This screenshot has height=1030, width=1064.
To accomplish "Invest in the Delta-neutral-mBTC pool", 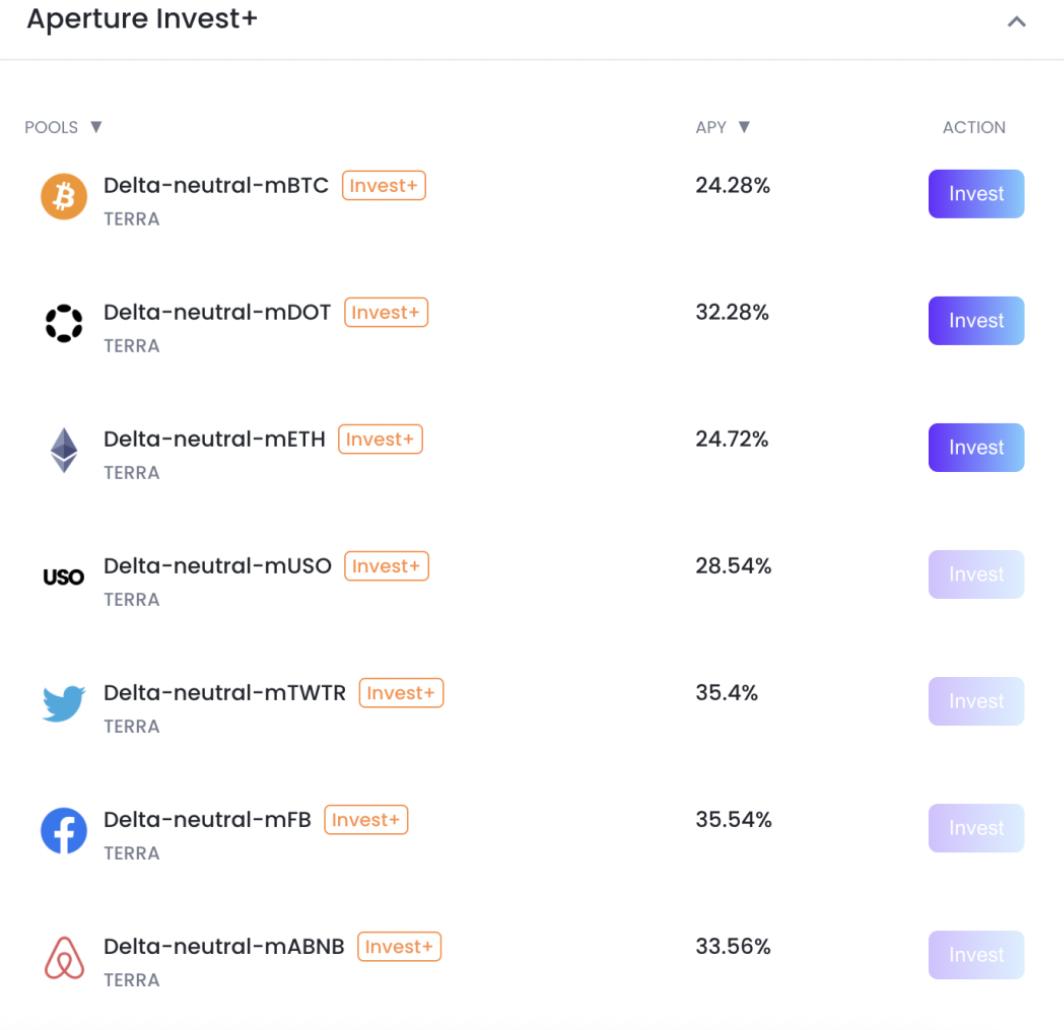I will click(x=976, y=194).
